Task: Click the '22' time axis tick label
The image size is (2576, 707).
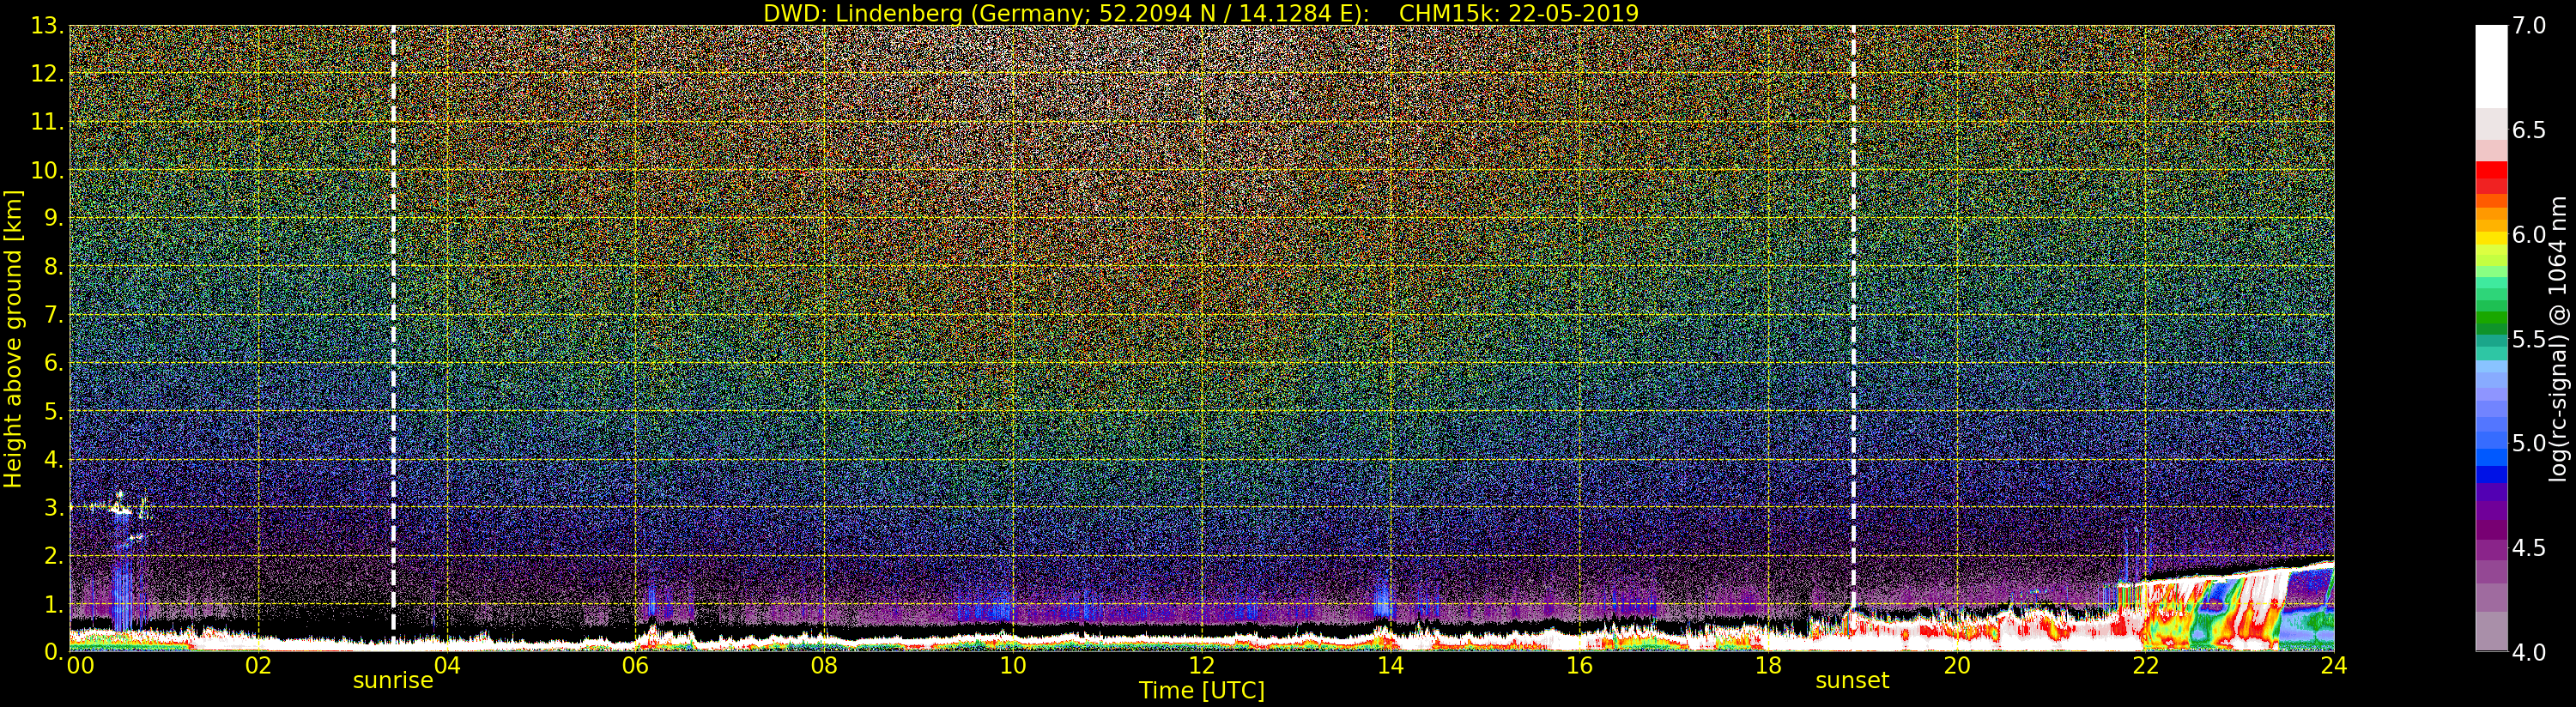Action: pyautogui.click(x=2145, y=665)
